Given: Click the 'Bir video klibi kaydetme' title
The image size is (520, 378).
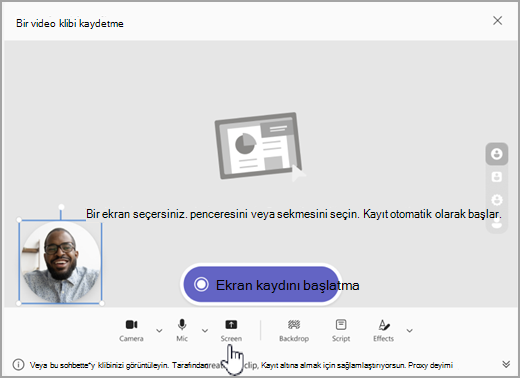Looking at the screenshot, I should [70, 23].
